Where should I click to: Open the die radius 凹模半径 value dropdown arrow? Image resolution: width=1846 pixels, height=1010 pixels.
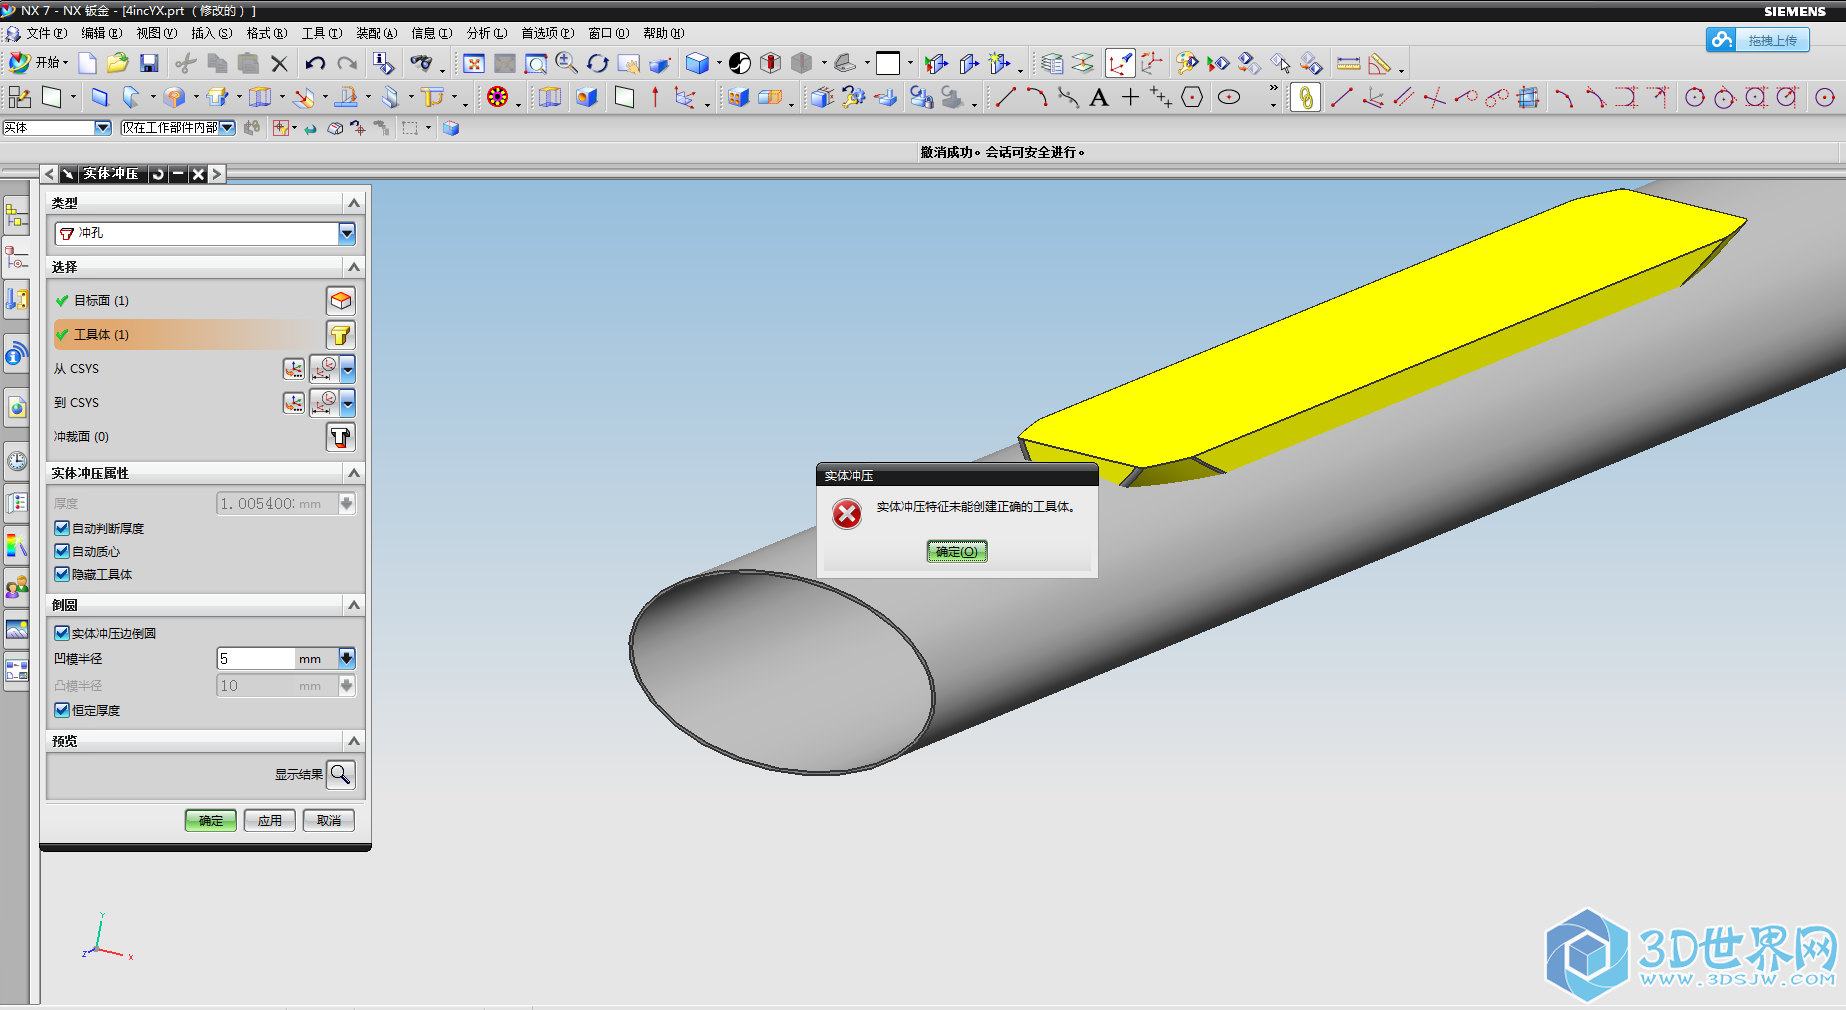(347, 658)
